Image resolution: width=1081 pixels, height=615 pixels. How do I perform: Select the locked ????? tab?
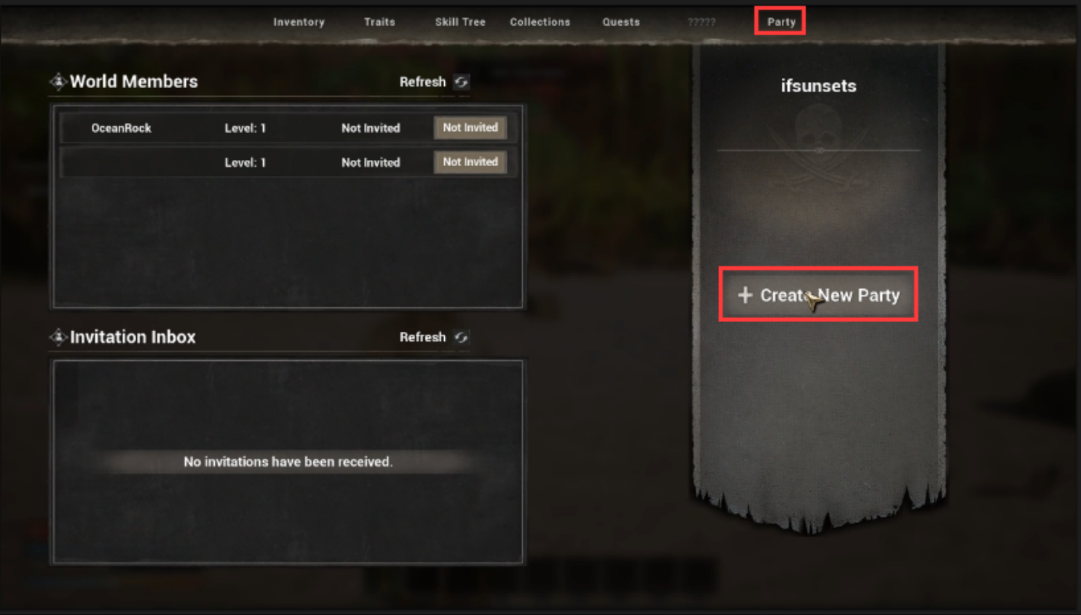click(x=701, y=22)
